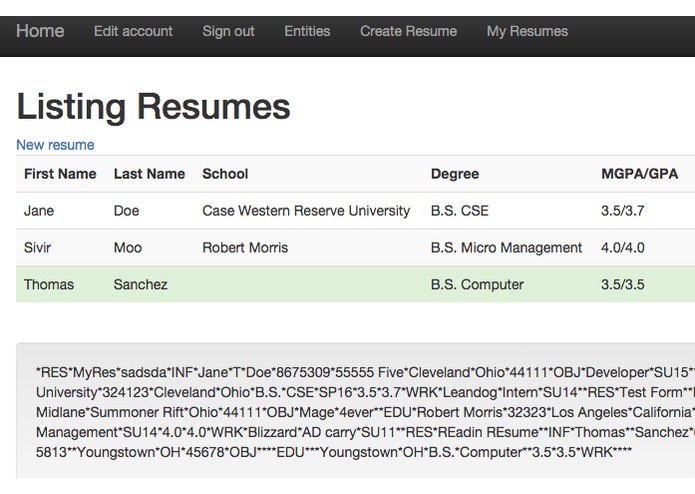The image size is (695, 494).
Task: Click the School column header
Action: [x=225, y=174]
